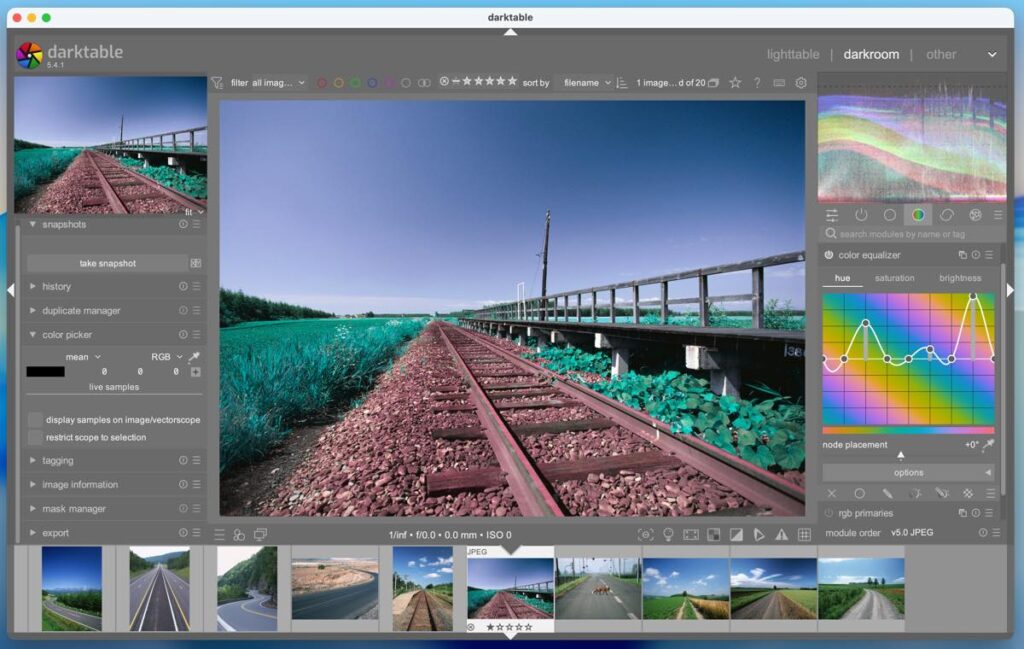Image resolution: width=1024 pixels, height=649 pixels.
Task: Toggle the ISO 12646 color assessment bulb
Action: coord(668,535)
